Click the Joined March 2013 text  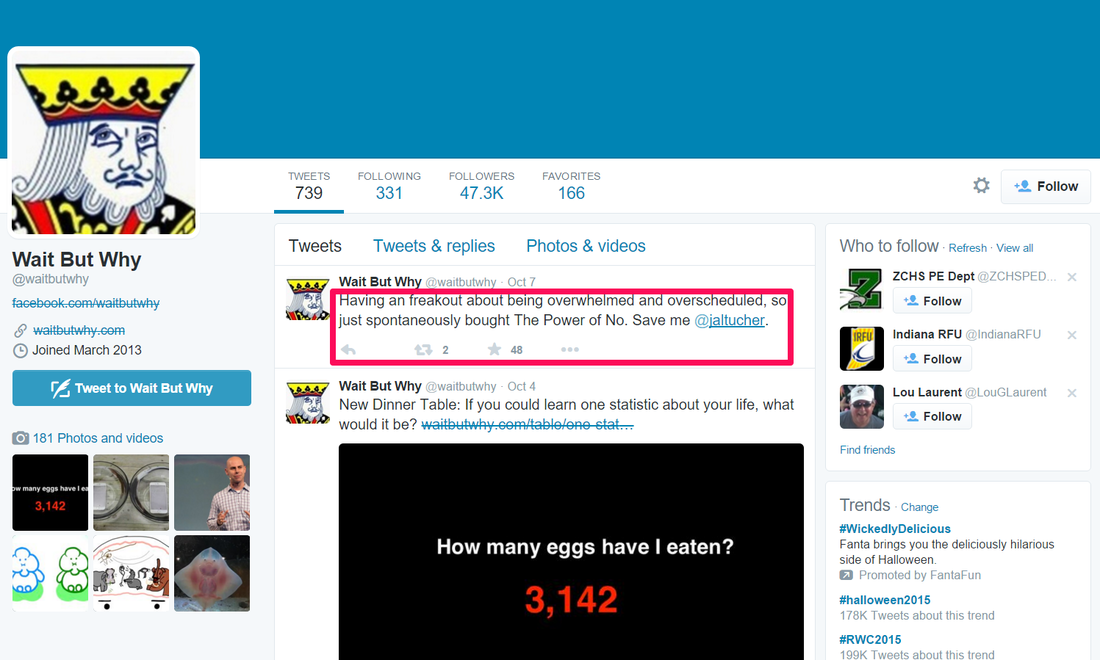point(87,350)
